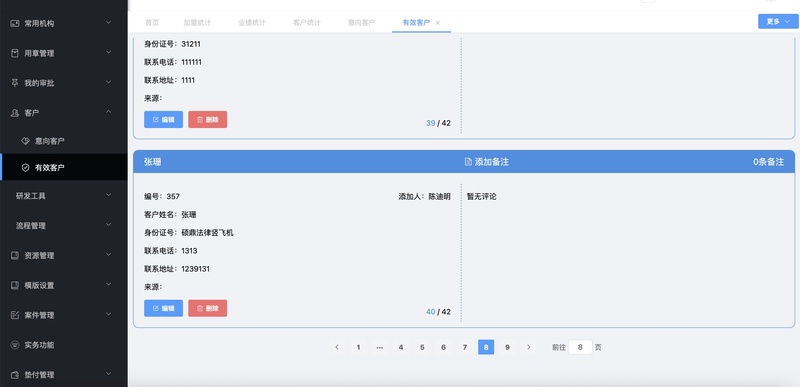Click 联系电话 value 111111
This screenshot has width=800, height=387.
point(191,62)
